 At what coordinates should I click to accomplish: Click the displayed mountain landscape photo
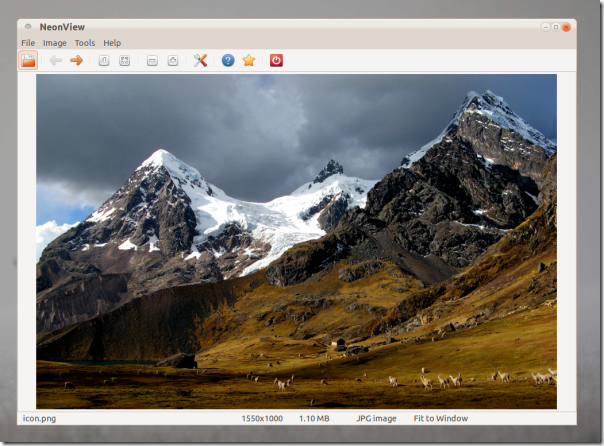point(296,241)
